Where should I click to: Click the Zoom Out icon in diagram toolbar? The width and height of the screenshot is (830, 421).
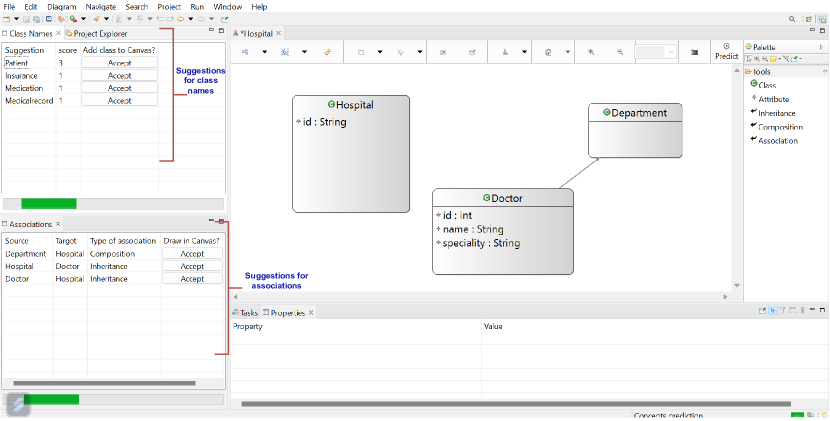pyautogui.click(x=619, y=52)
